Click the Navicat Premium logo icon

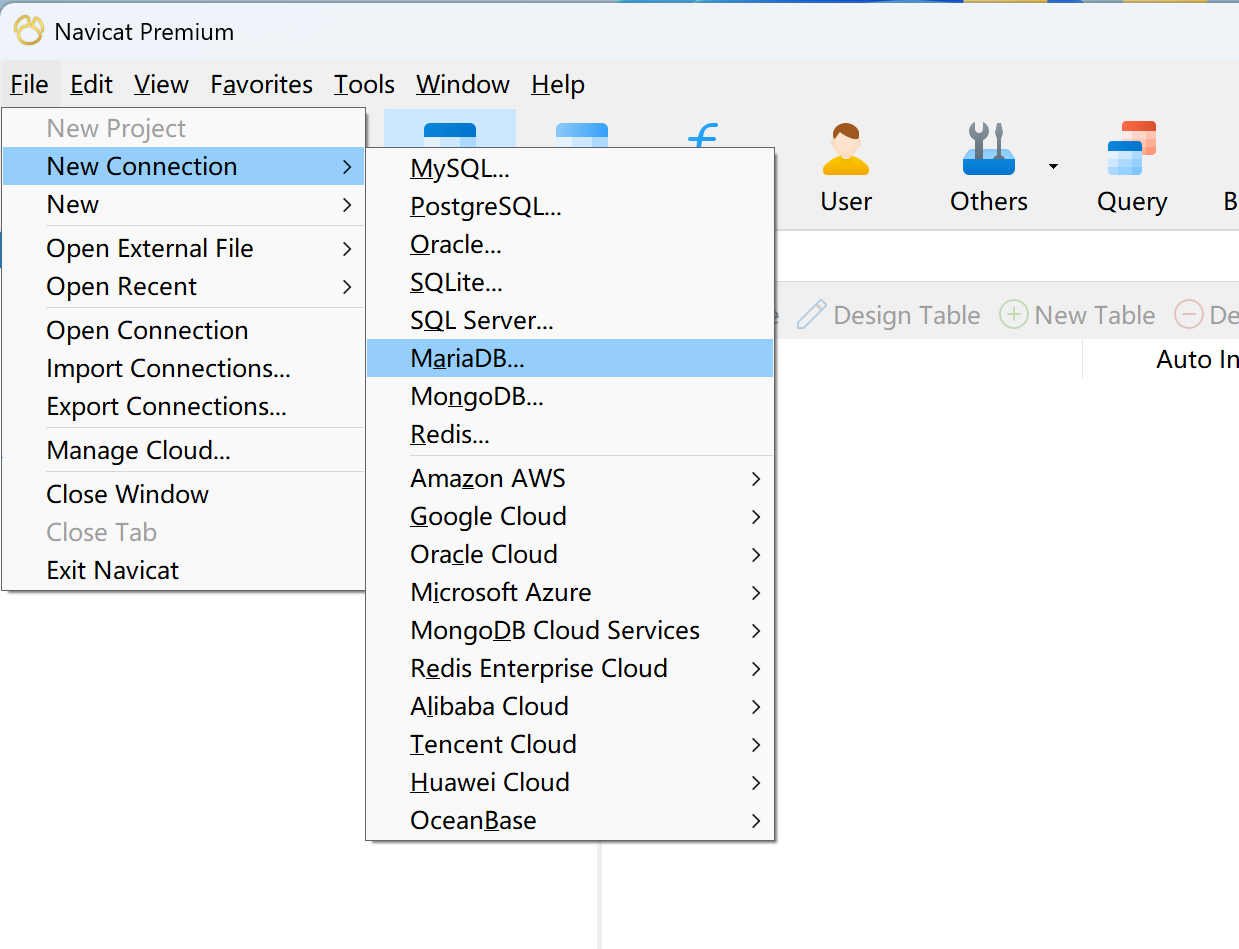click(x=28, y=31)
